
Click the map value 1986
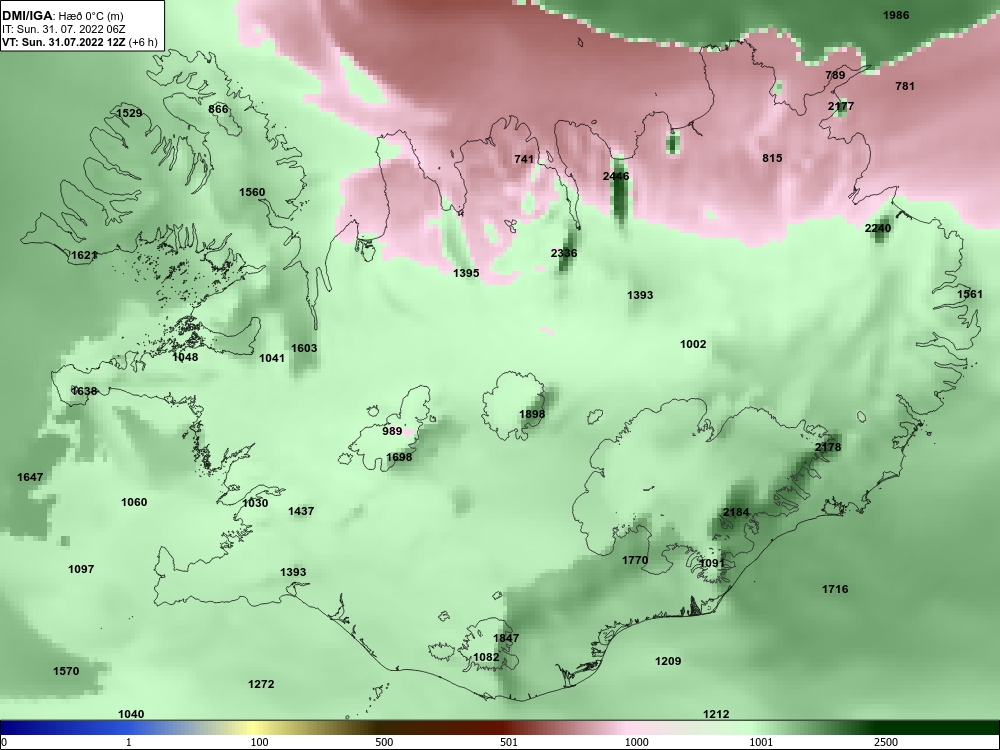pyautogui.click(x=896, y=15)
